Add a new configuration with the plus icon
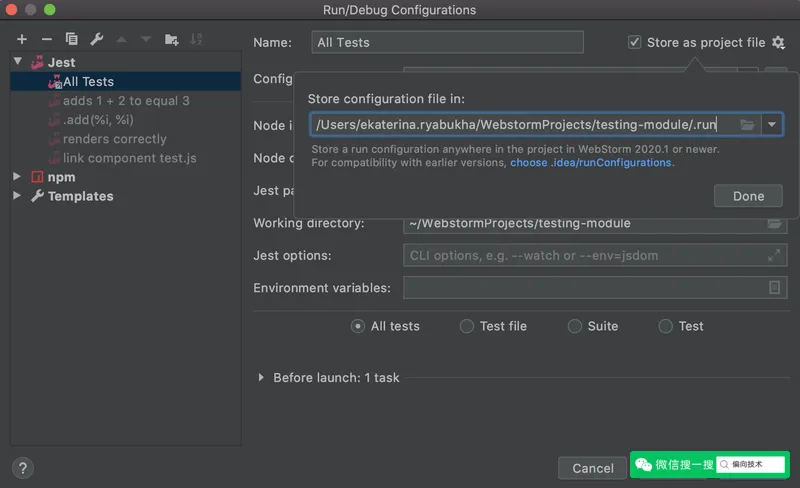This screenshot has height=488, width=800. point(22,39)
